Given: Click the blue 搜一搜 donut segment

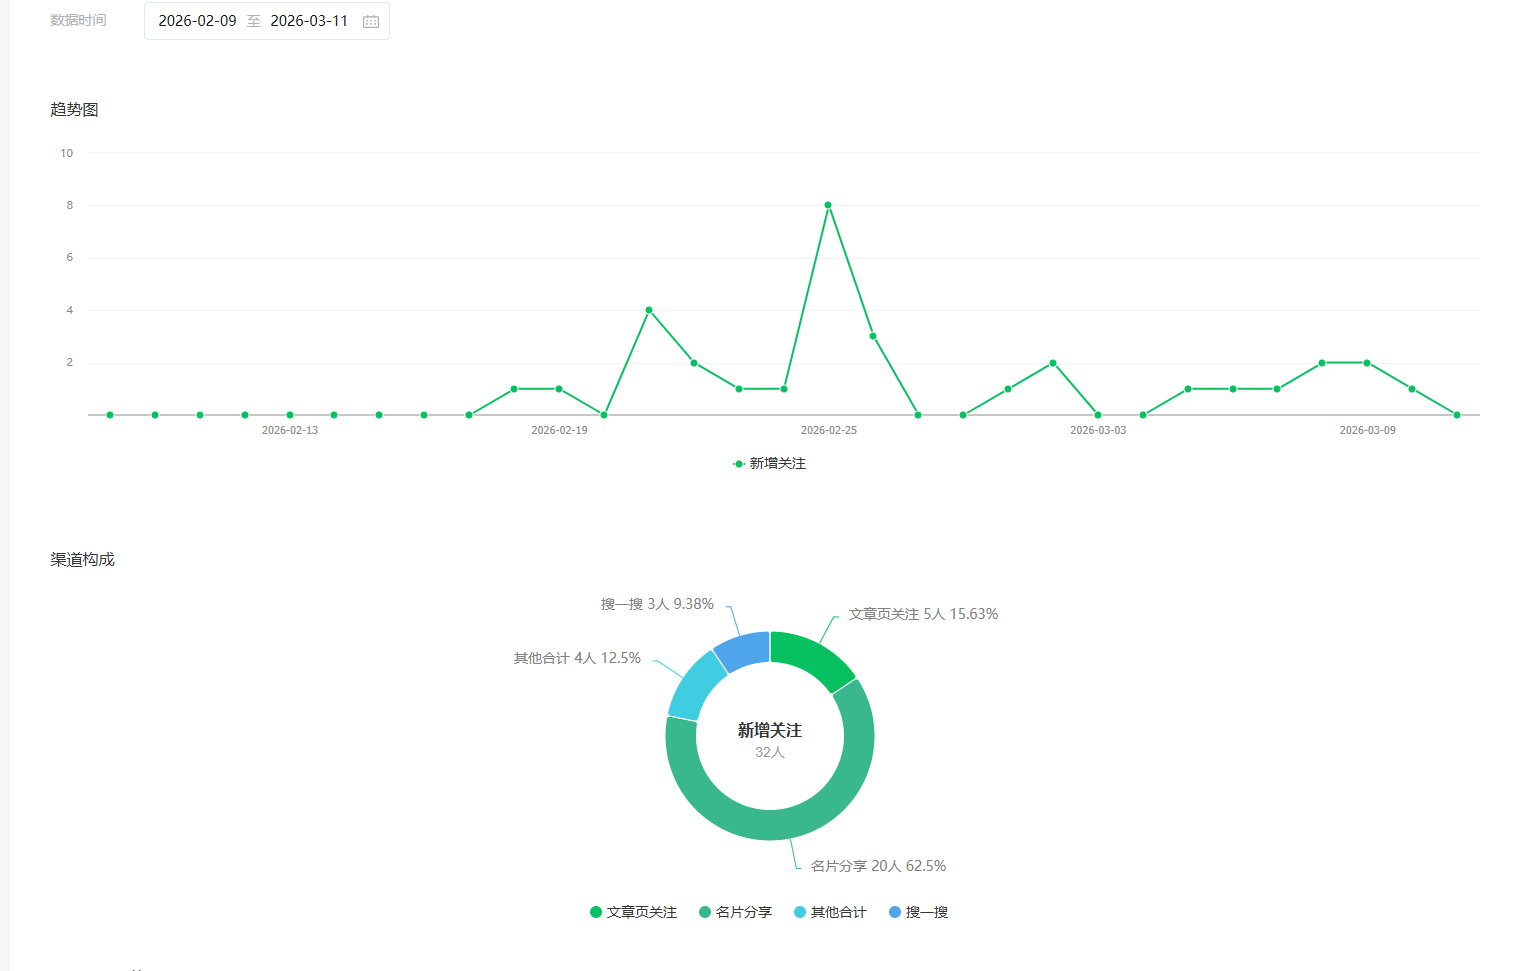Looking at the screenshot, I should (744, 650).
